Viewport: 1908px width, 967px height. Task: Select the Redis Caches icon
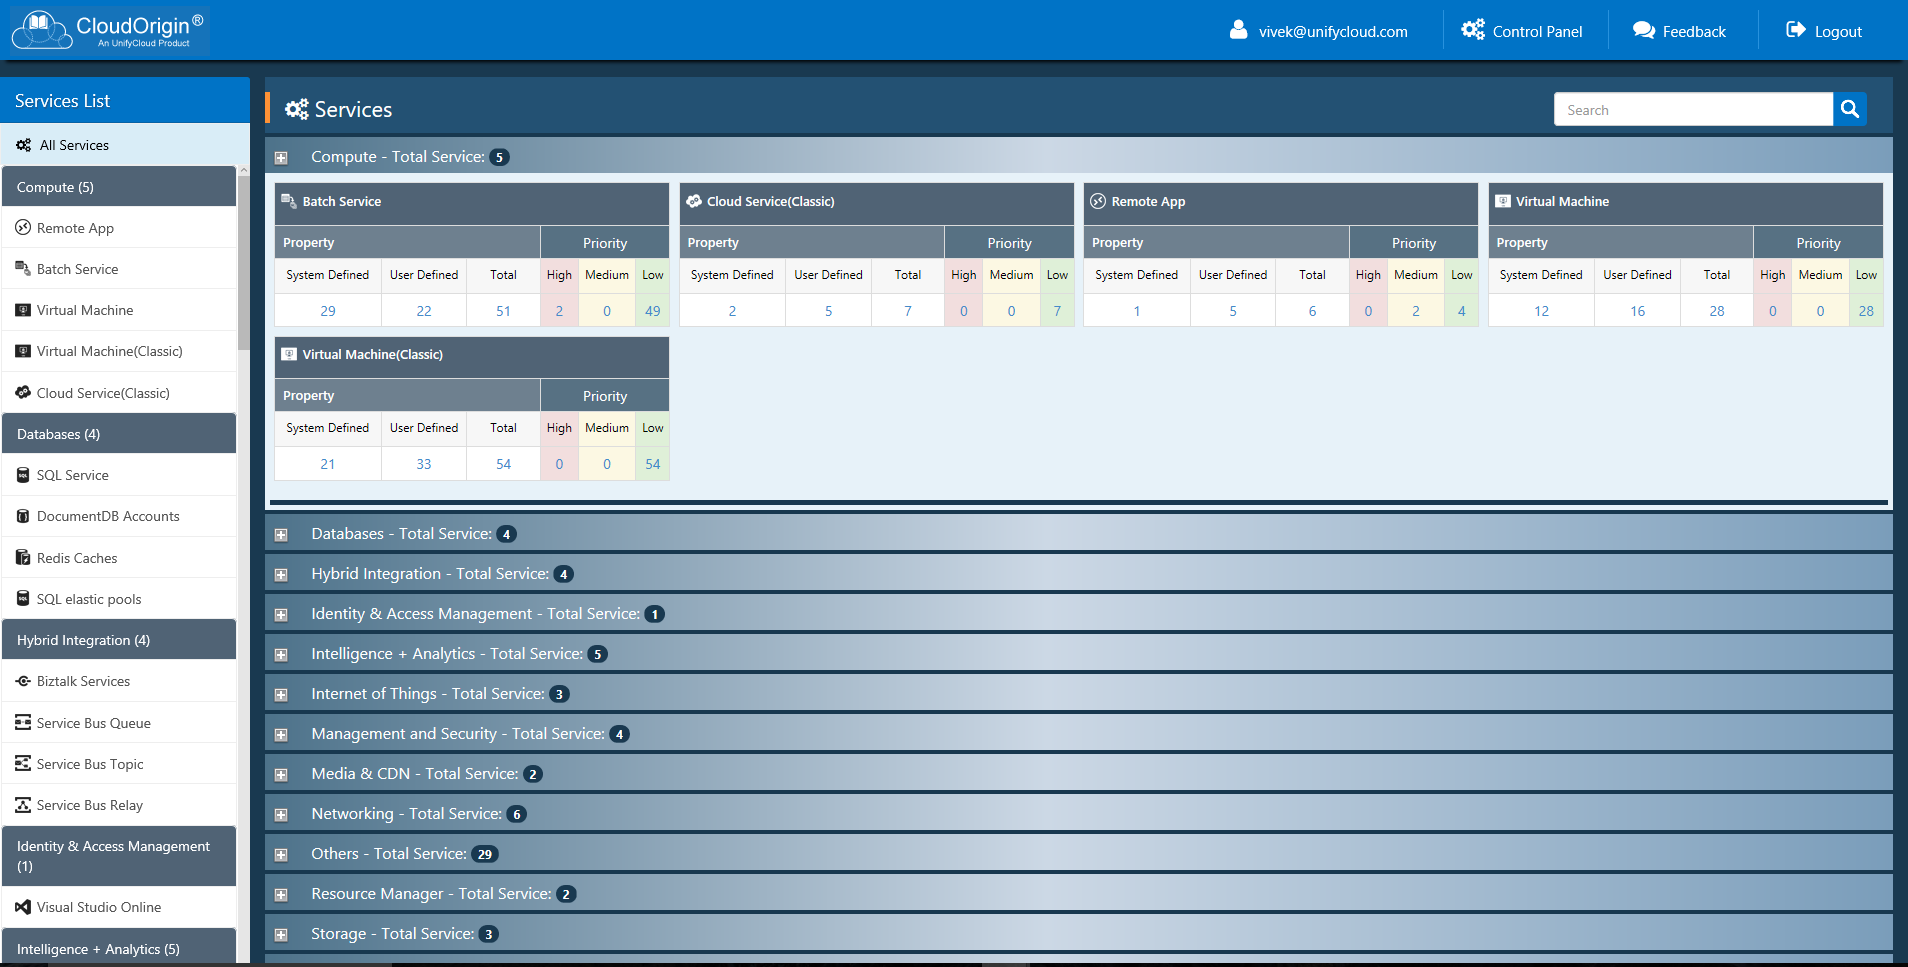23,558
